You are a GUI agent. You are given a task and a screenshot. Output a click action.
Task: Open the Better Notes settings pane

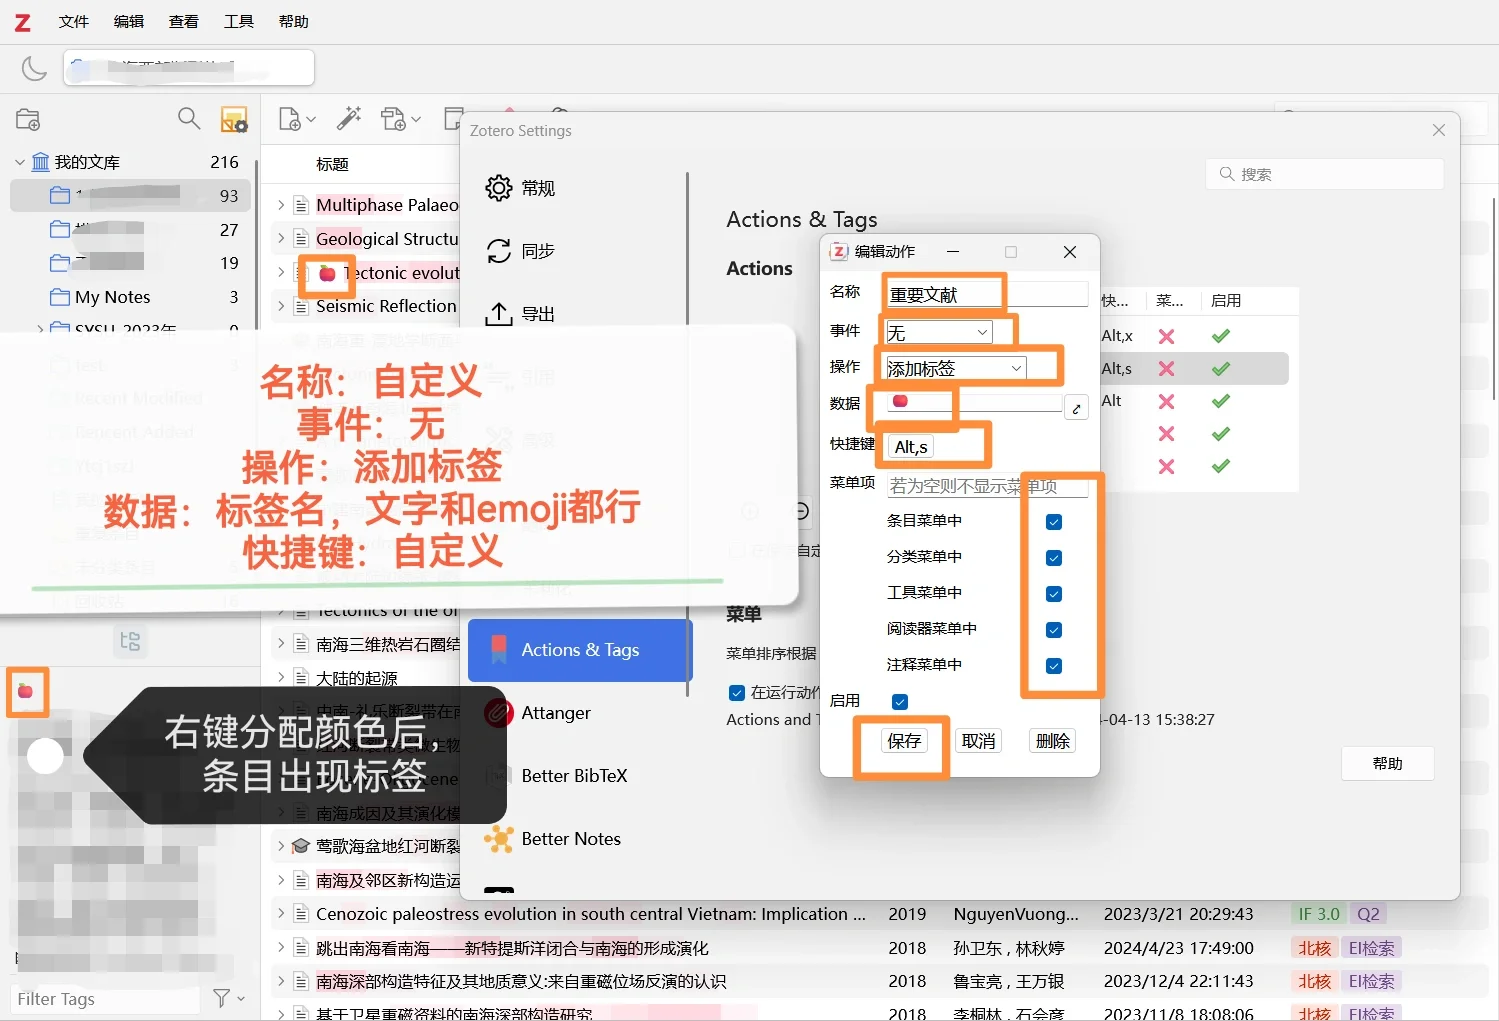click(x=570, y=839)
